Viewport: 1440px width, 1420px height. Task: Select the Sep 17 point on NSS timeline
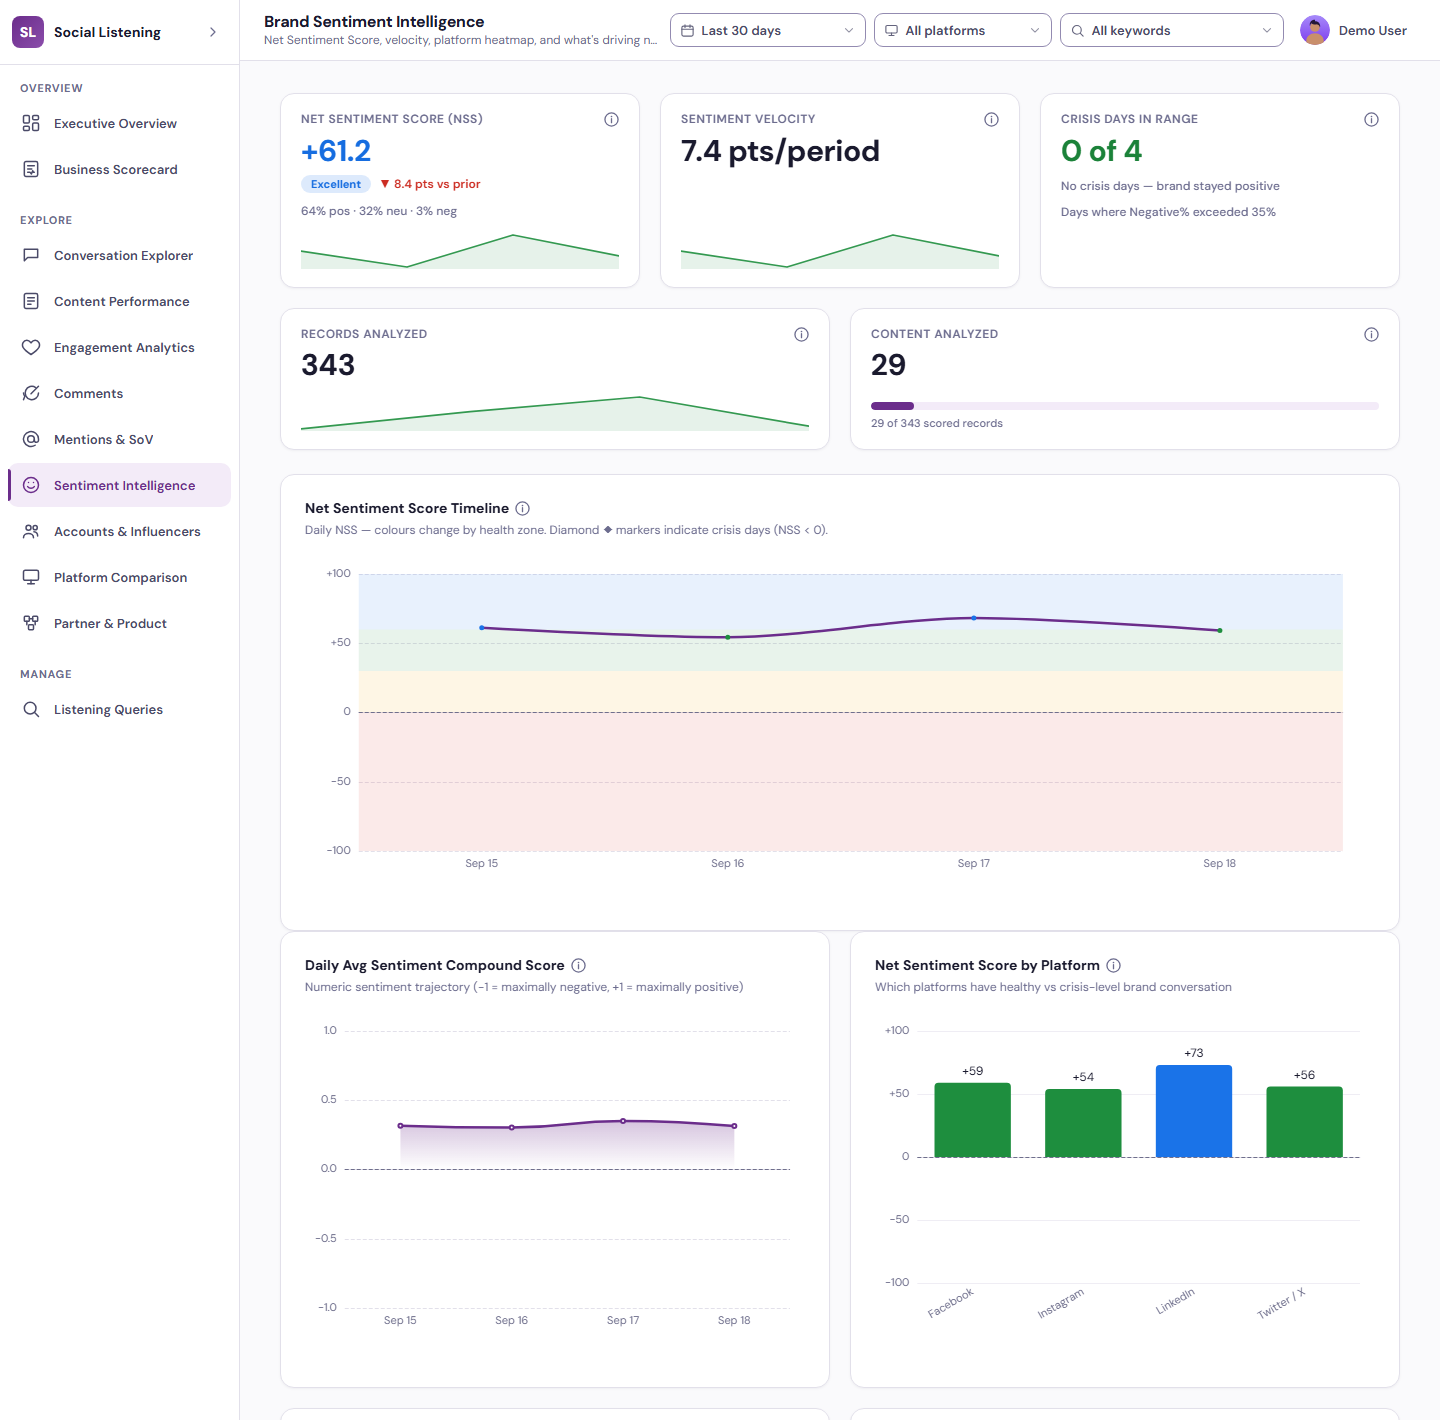coord(974,618)
